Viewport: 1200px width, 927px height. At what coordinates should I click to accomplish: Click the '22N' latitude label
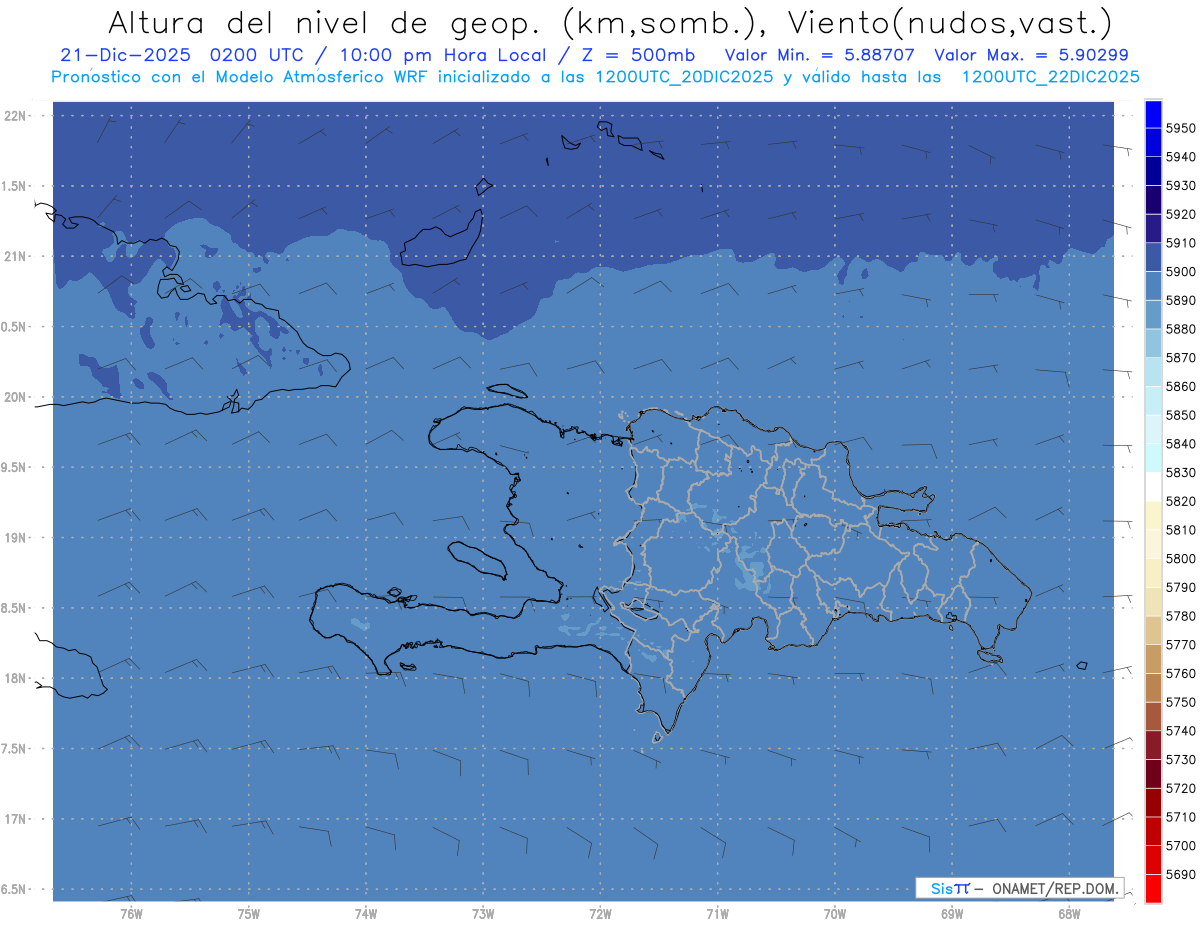click(x=15, y=115)
